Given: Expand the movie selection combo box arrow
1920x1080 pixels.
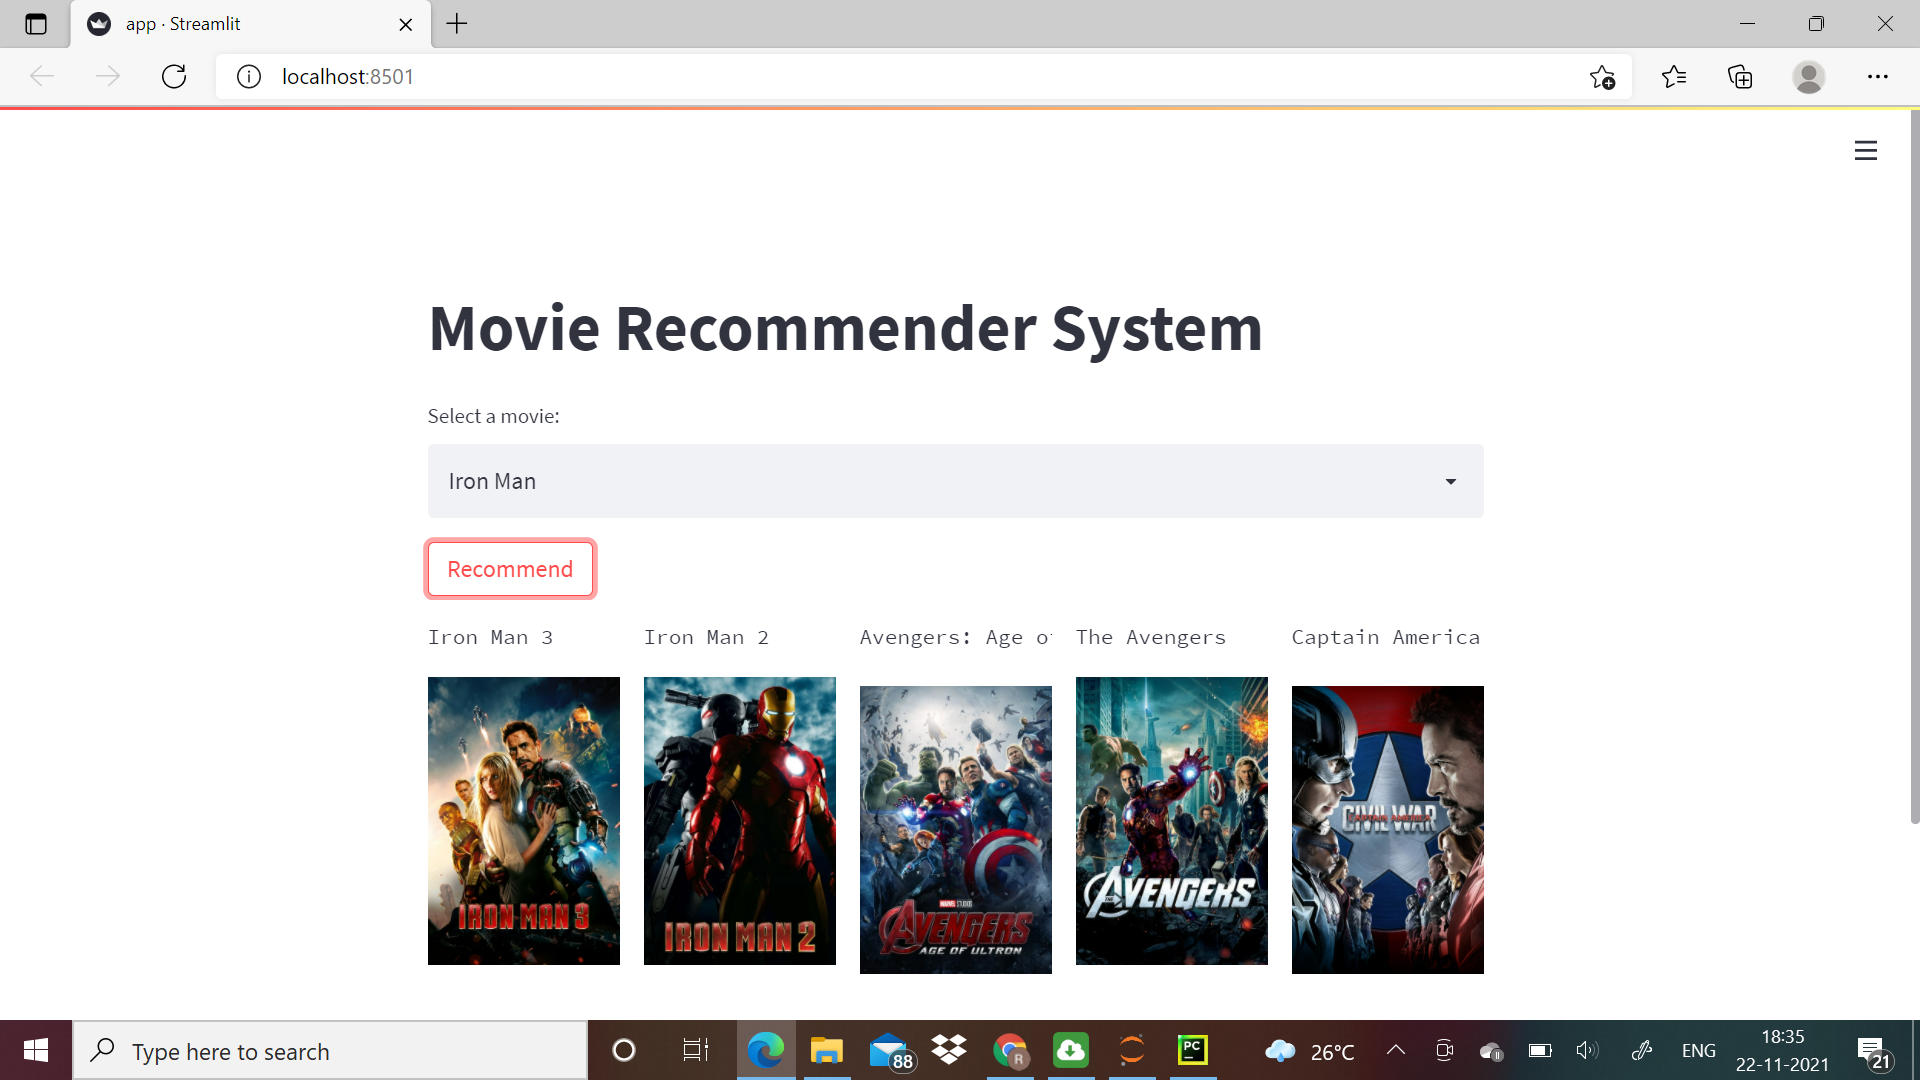Looking at the screenshot, I should tap(1451, 481).
